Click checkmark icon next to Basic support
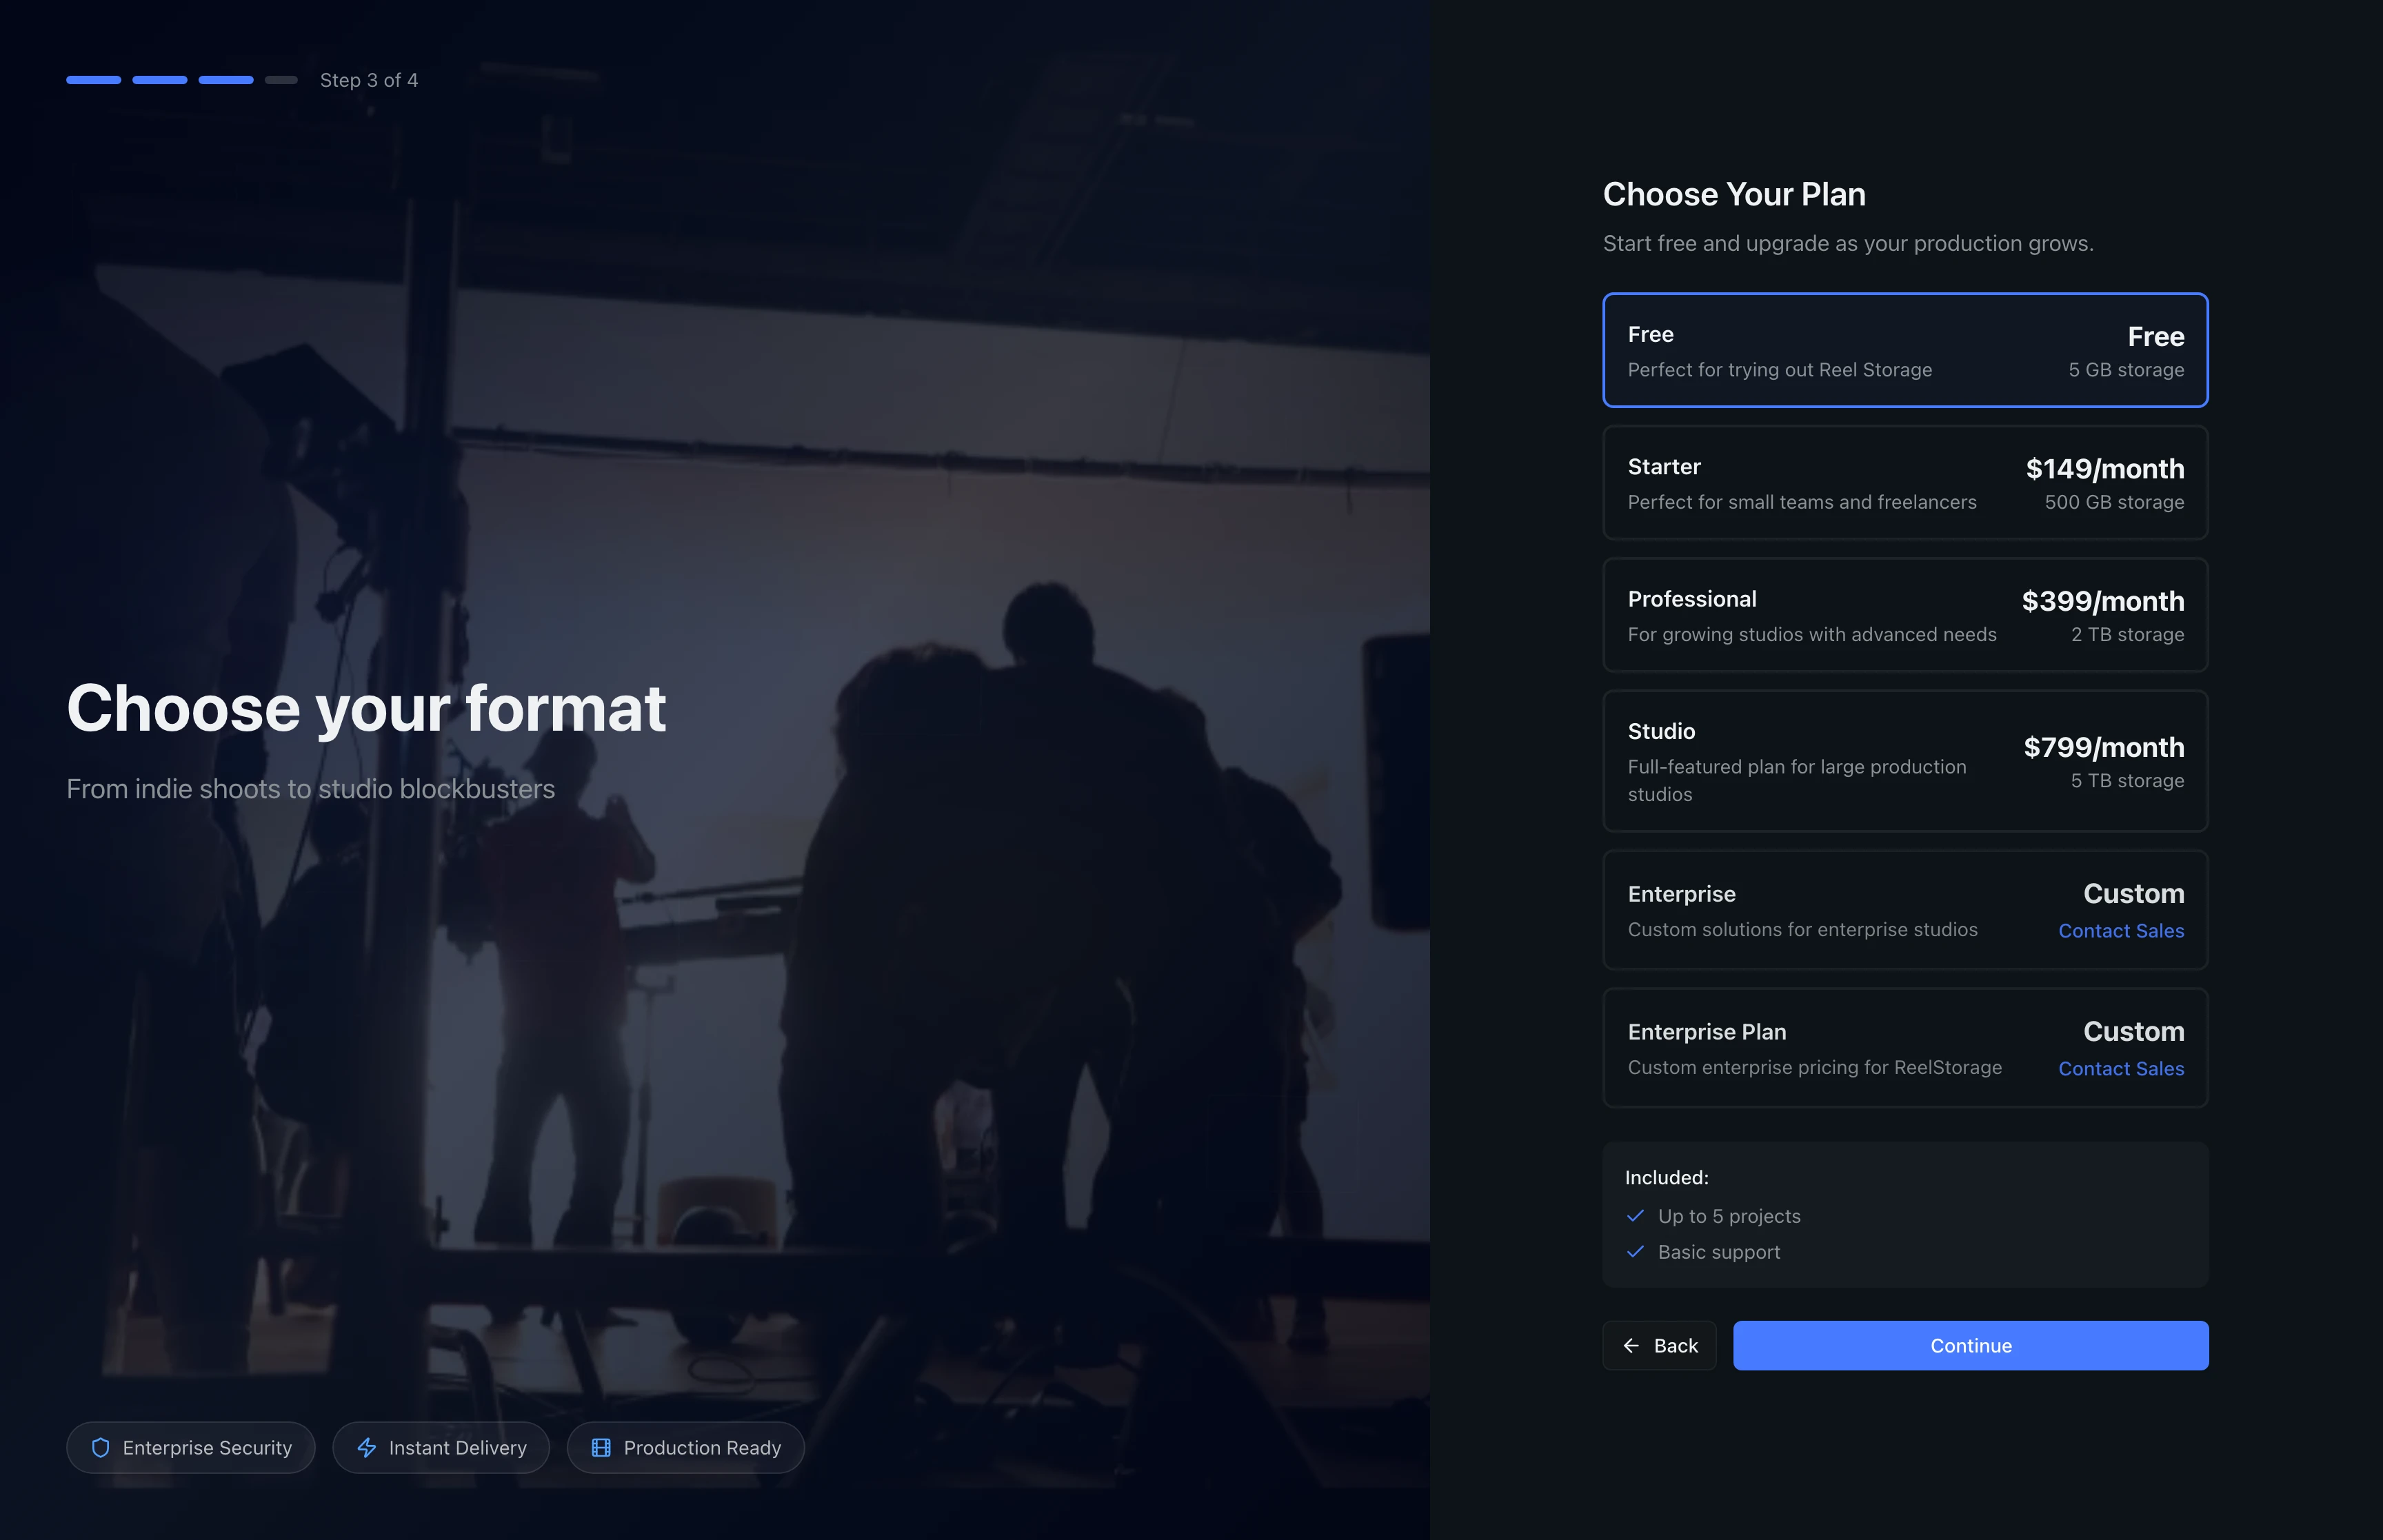Image resolution: width=2383 pixels, height=1540 pixels. point(1636,1252)
